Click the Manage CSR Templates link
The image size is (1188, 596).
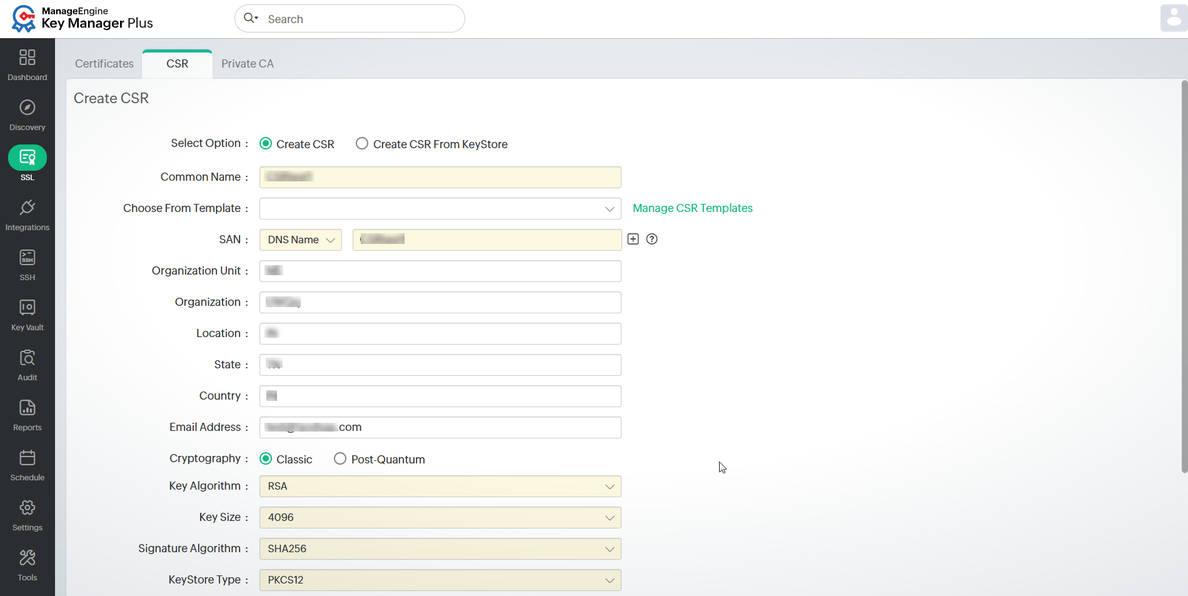692,208
